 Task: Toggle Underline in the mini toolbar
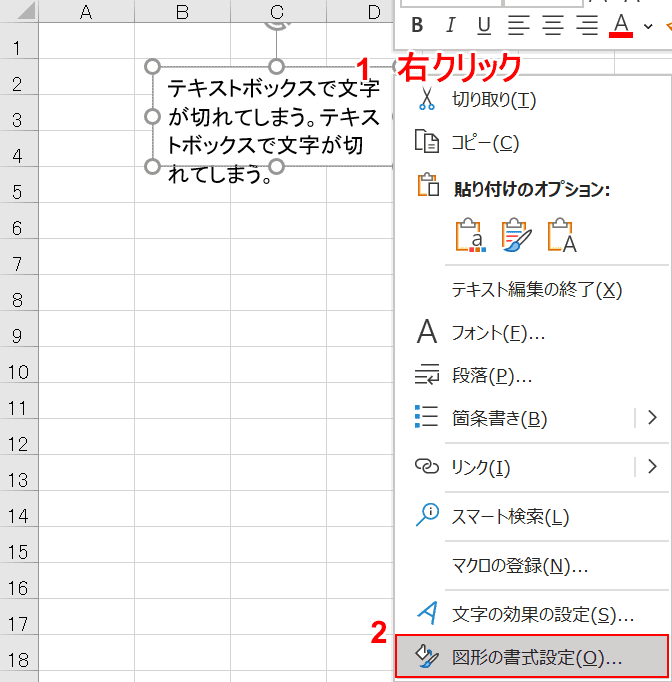(x=484, y=25)
